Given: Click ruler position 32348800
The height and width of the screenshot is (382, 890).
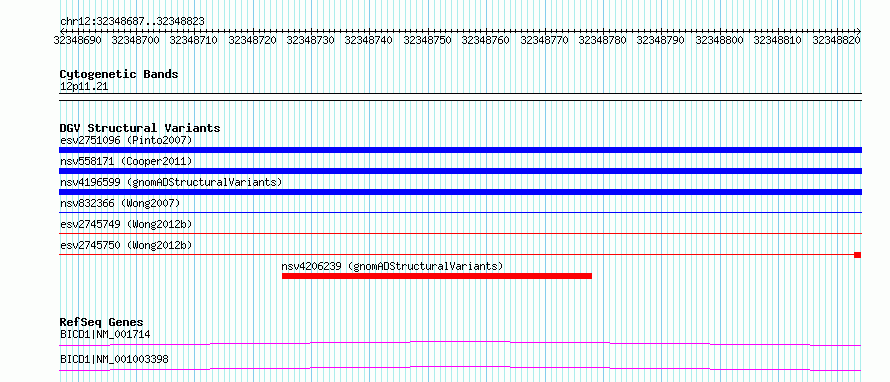Looking at the screenshot, I should coord(720,40).
